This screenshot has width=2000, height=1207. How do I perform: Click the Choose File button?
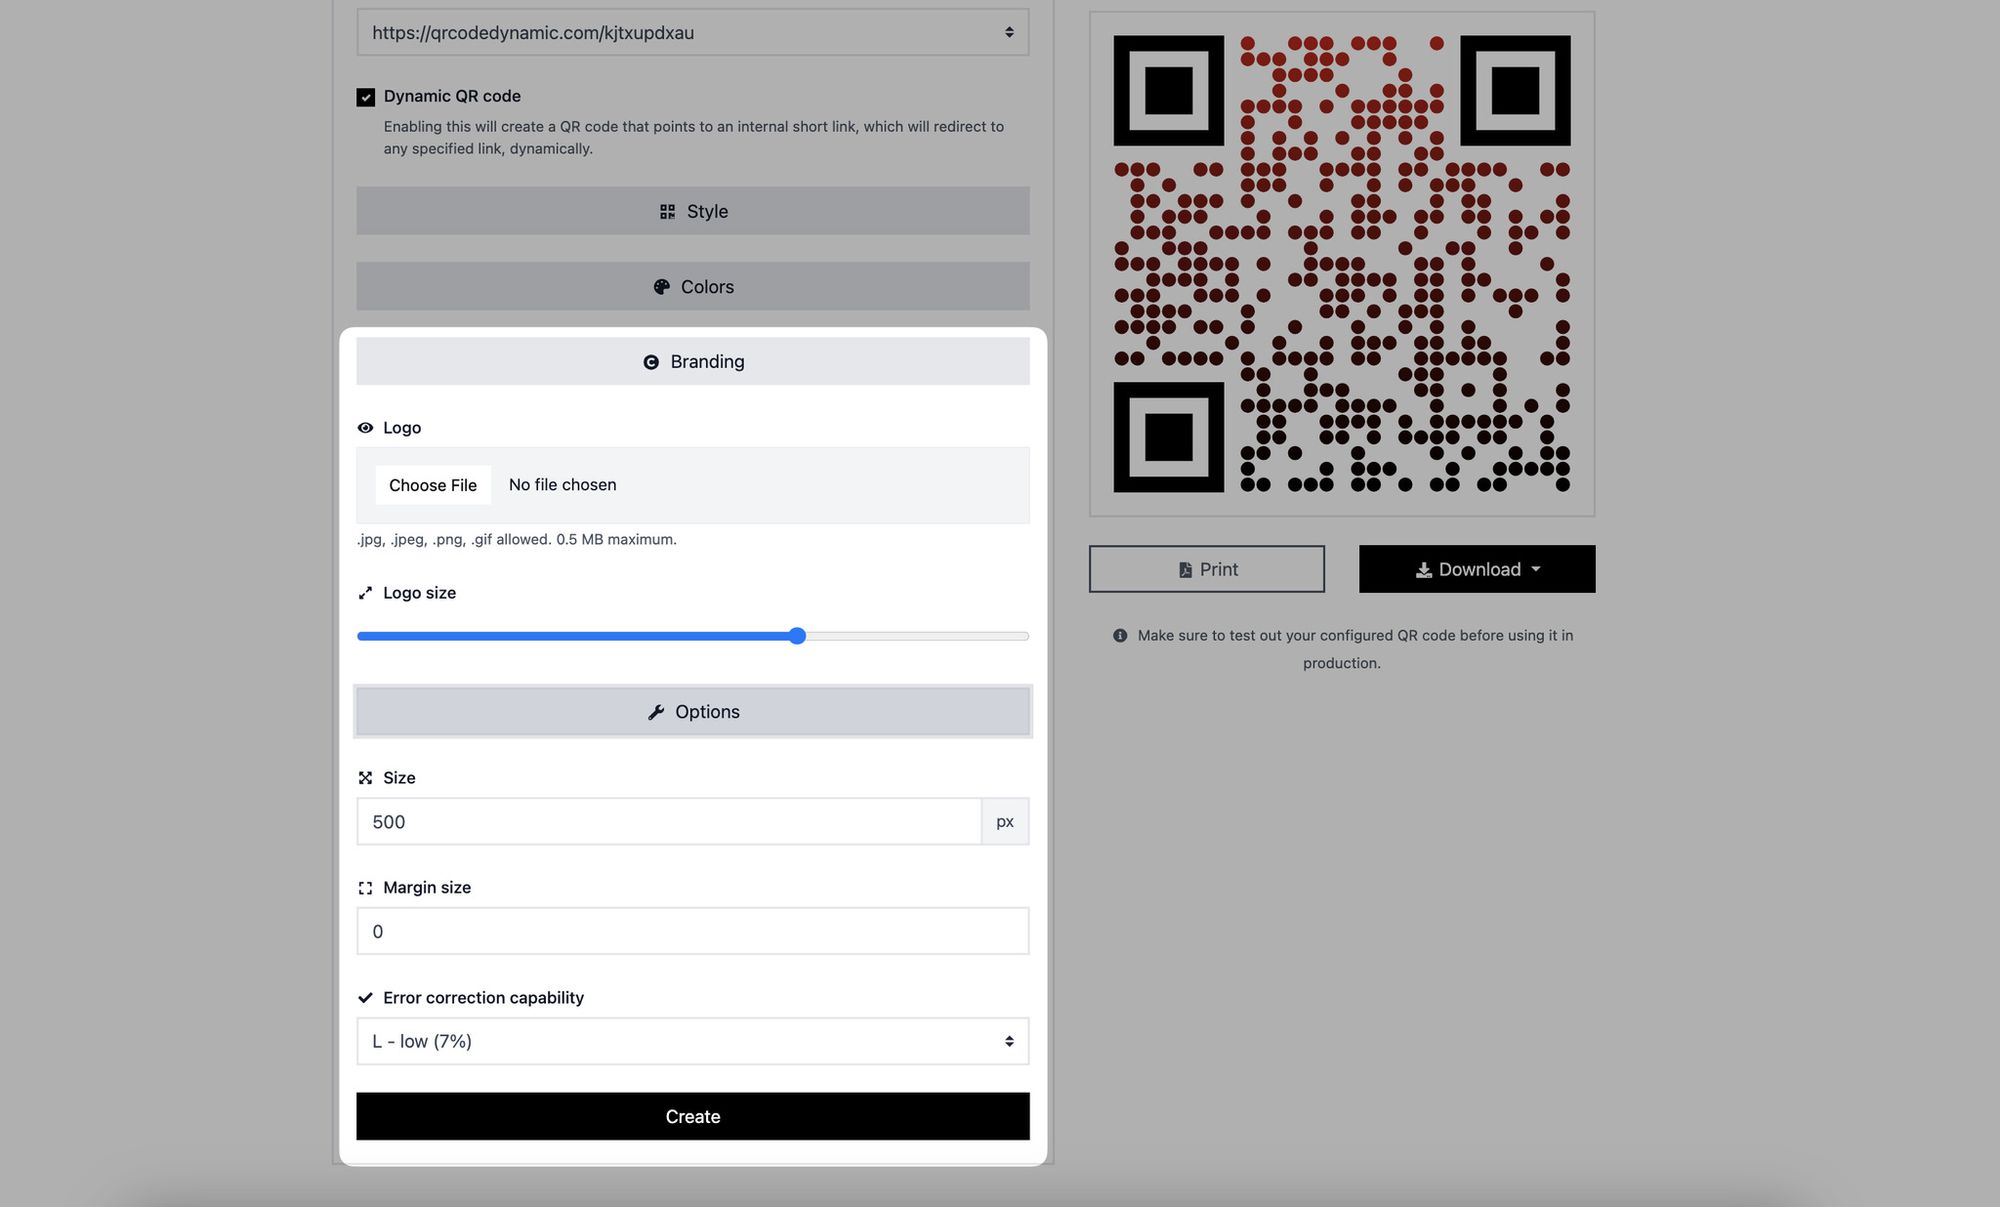tap(433, 485)
